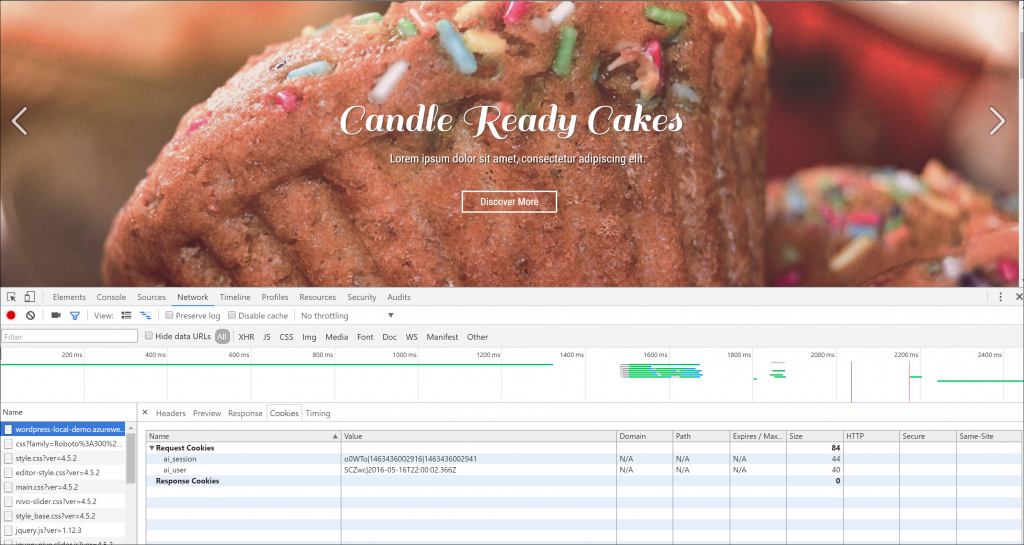Advance the slider with right arrow
This screenshot has width=1024, height=545.
coord(996,121)
